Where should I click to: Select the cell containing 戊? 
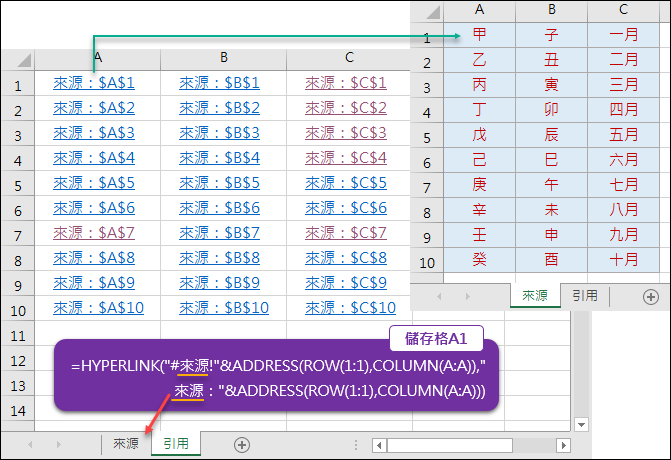point(479,135)
